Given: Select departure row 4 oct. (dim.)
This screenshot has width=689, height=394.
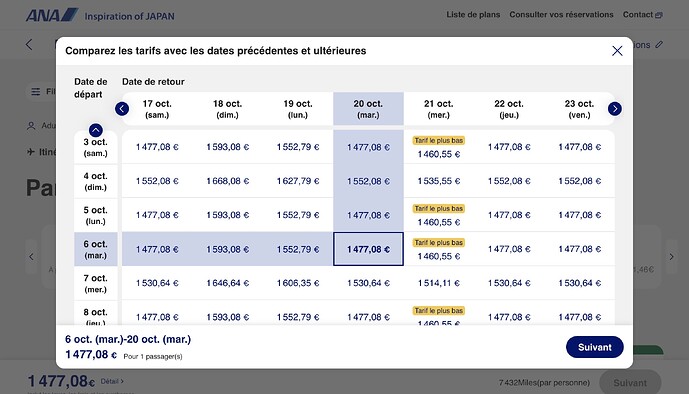Looking at the screenshot, I should (96, 181).
